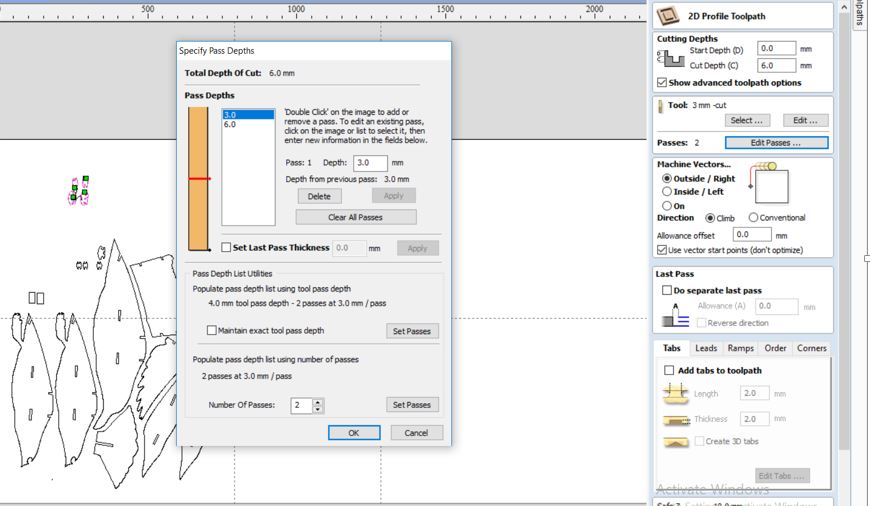
Task: Click Set Passes for number of passes
Action: click(x=412, y=405)
